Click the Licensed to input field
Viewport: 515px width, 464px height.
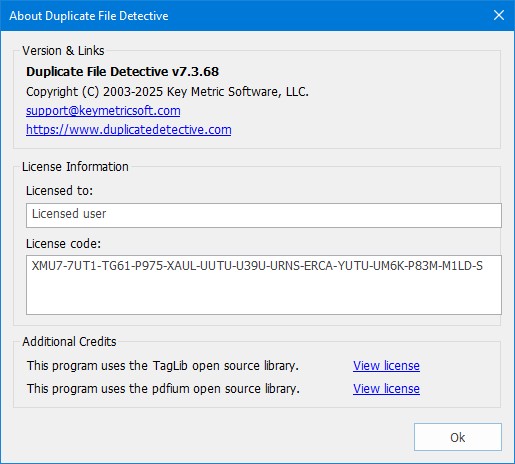point(264,215)
